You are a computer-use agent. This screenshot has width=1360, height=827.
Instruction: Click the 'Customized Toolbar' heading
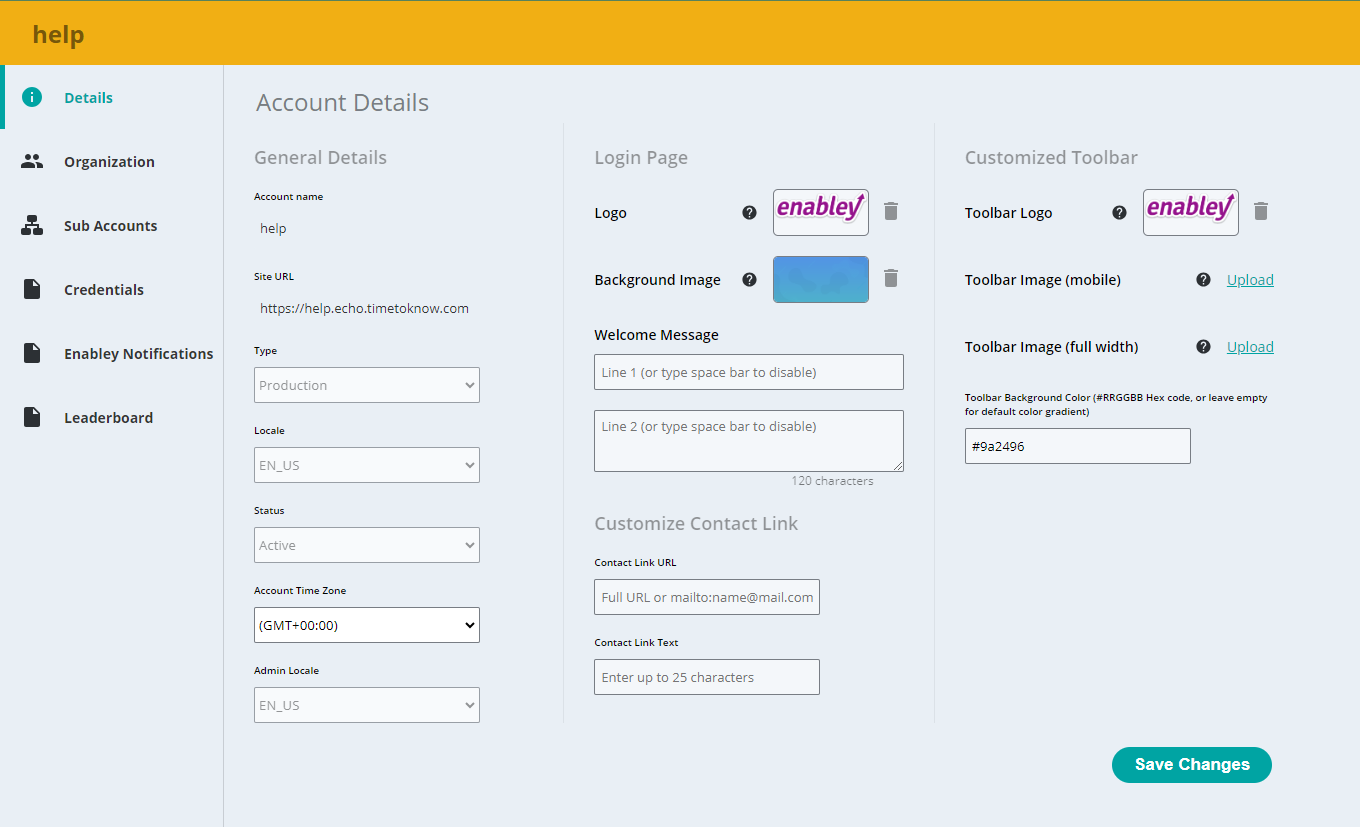pos(1051,157)
